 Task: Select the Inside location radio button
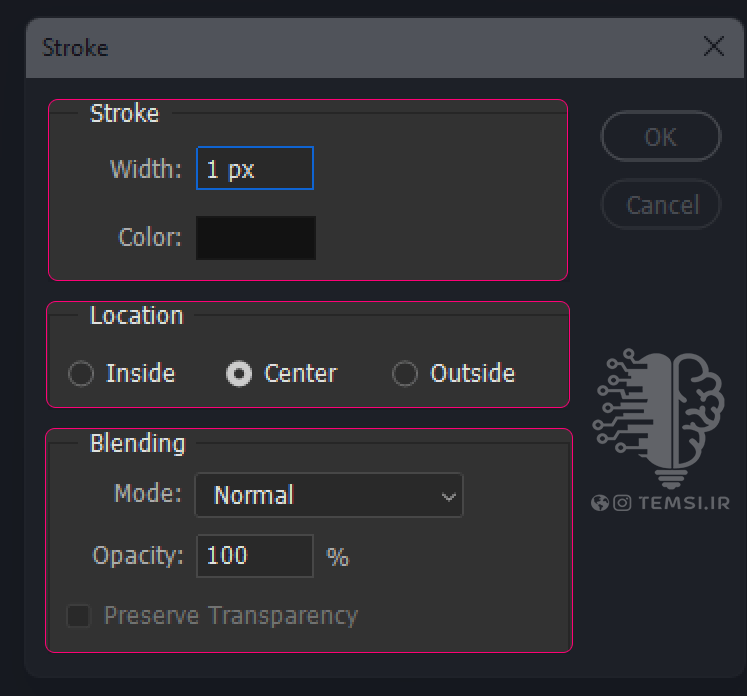pos(81,373)
